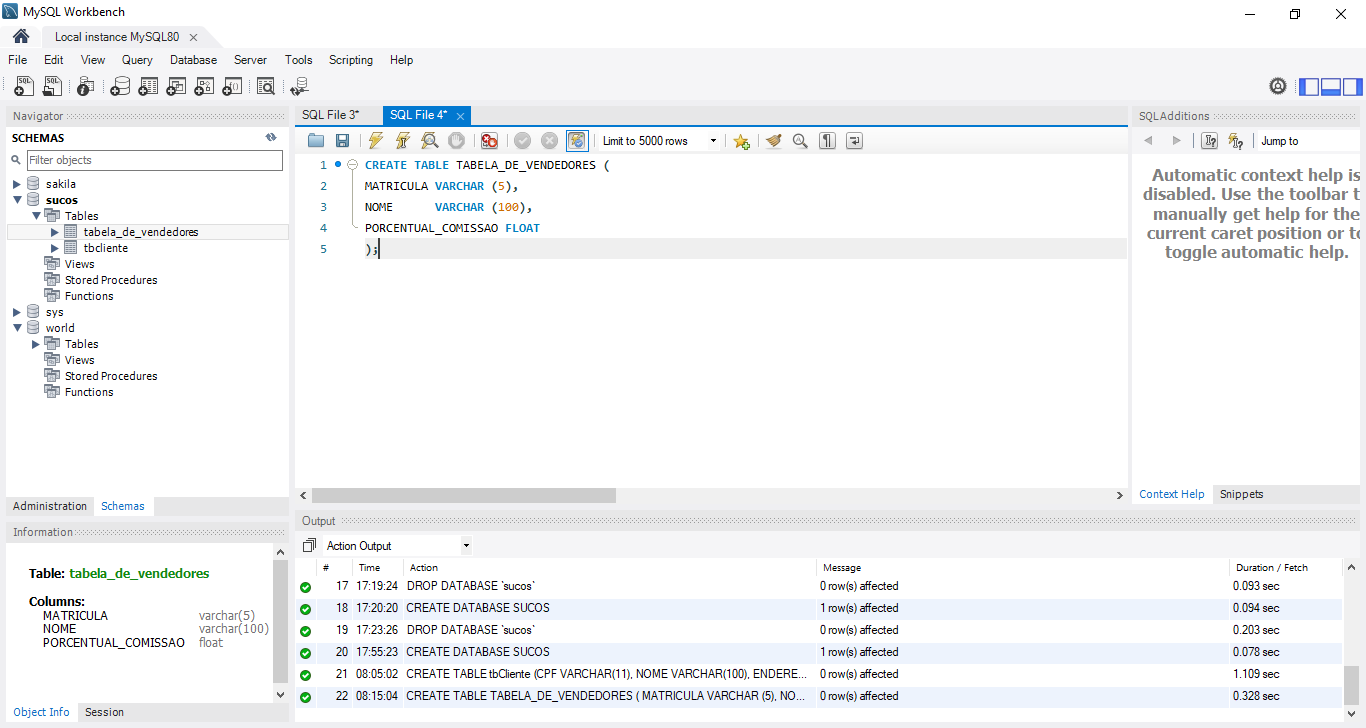Create a new function icon
Screen dimensions: 1366x728
232,87
